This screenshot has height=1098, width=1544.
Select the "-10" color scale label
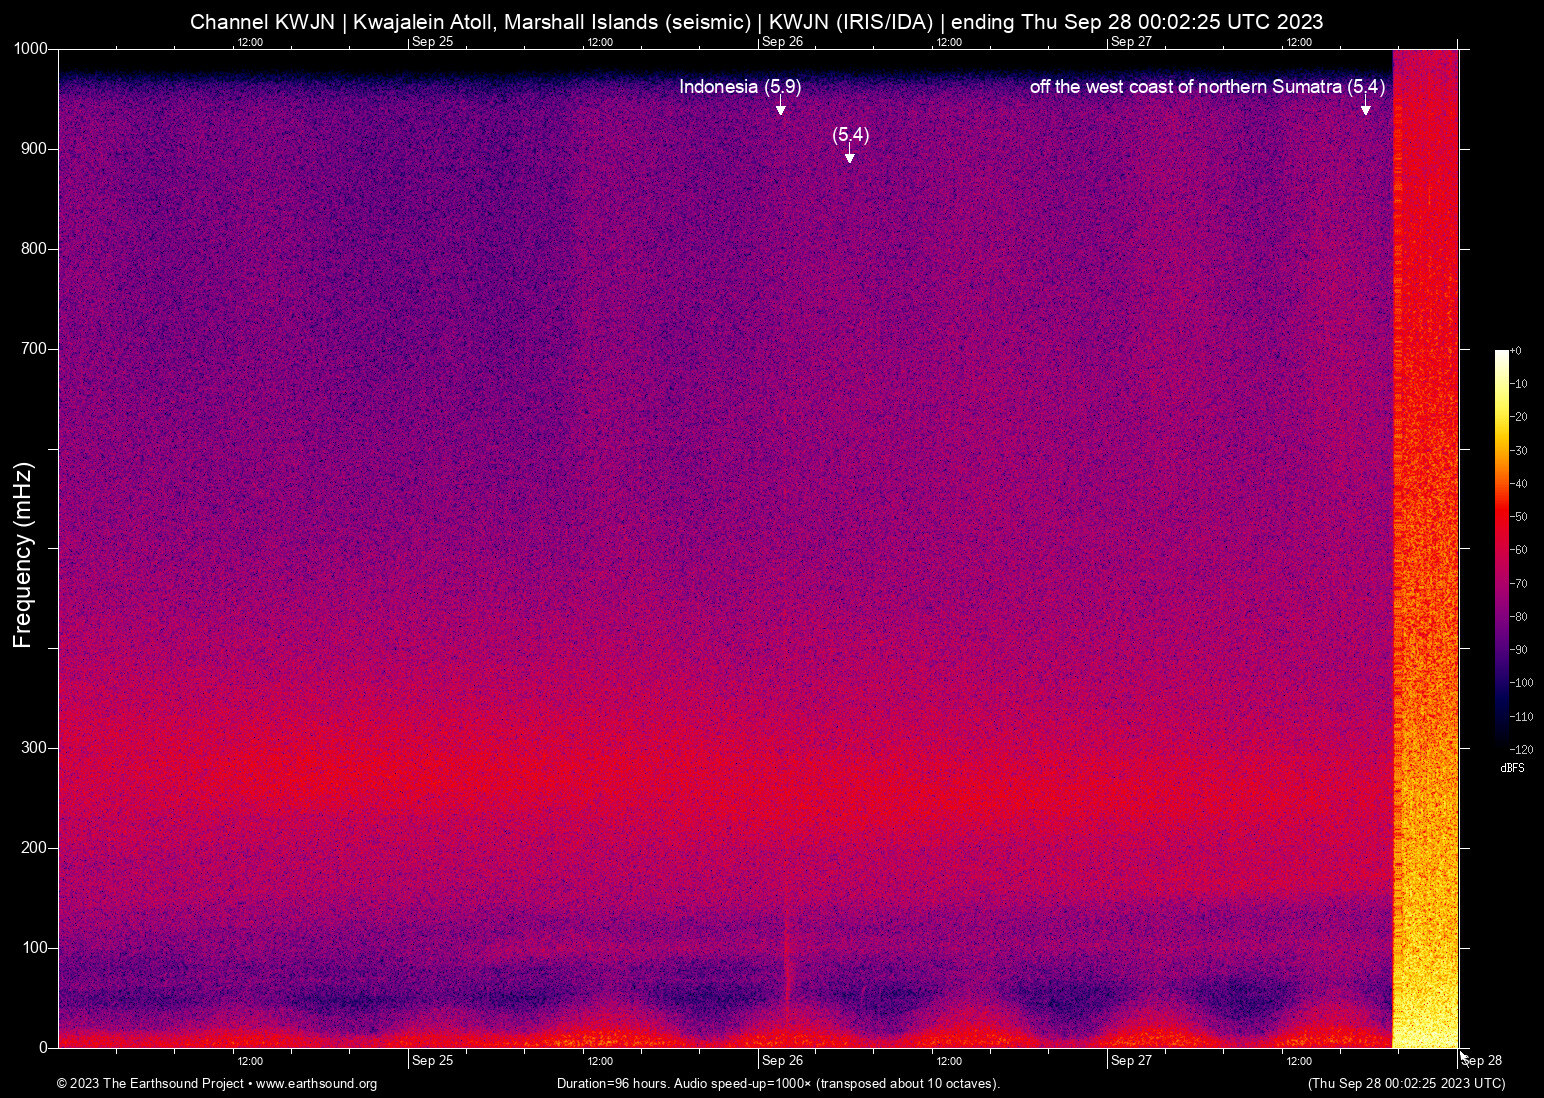point(1518,384)
